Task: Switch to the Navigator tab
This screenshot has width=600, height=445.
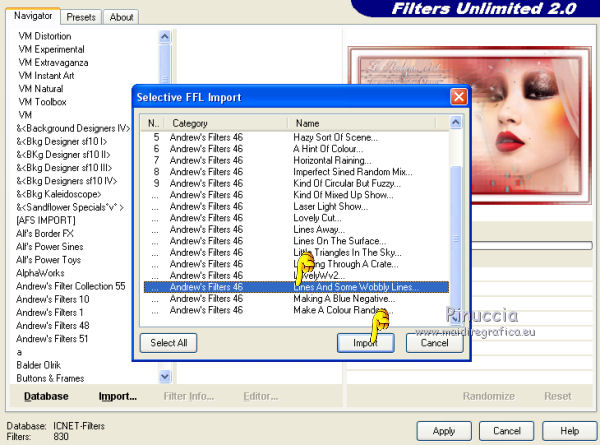Action: click(33, 16)
